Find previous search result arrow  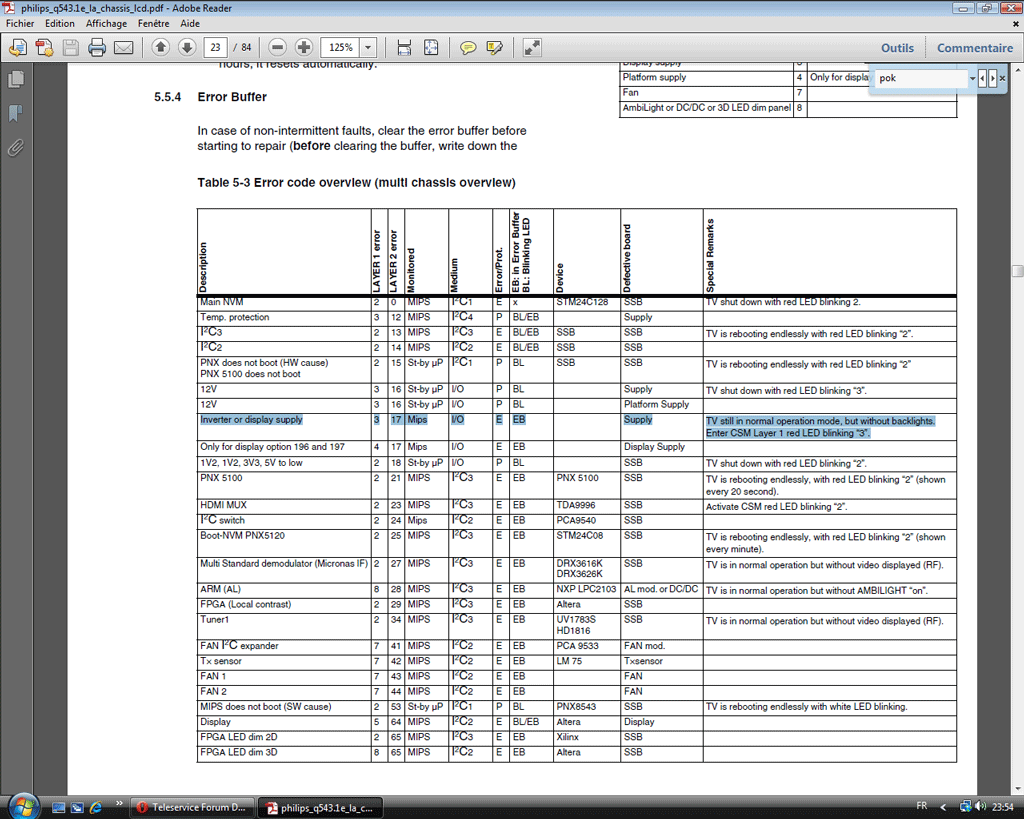[x=982, y=78]
